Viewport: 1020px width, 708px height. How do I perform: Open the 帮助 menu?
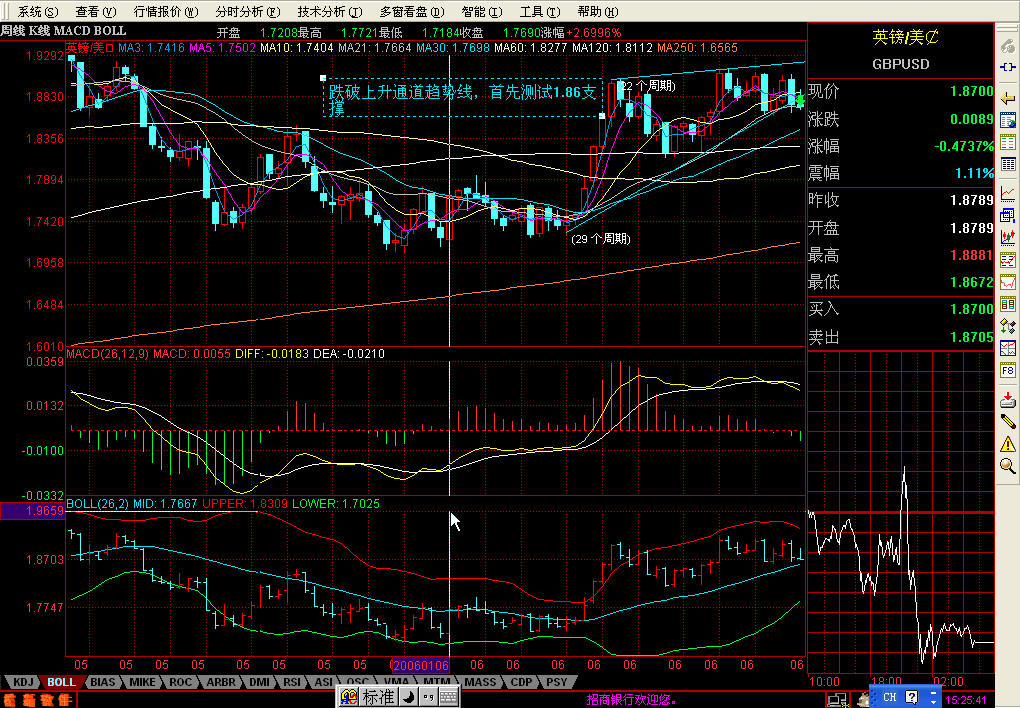(x=597, y=12)
